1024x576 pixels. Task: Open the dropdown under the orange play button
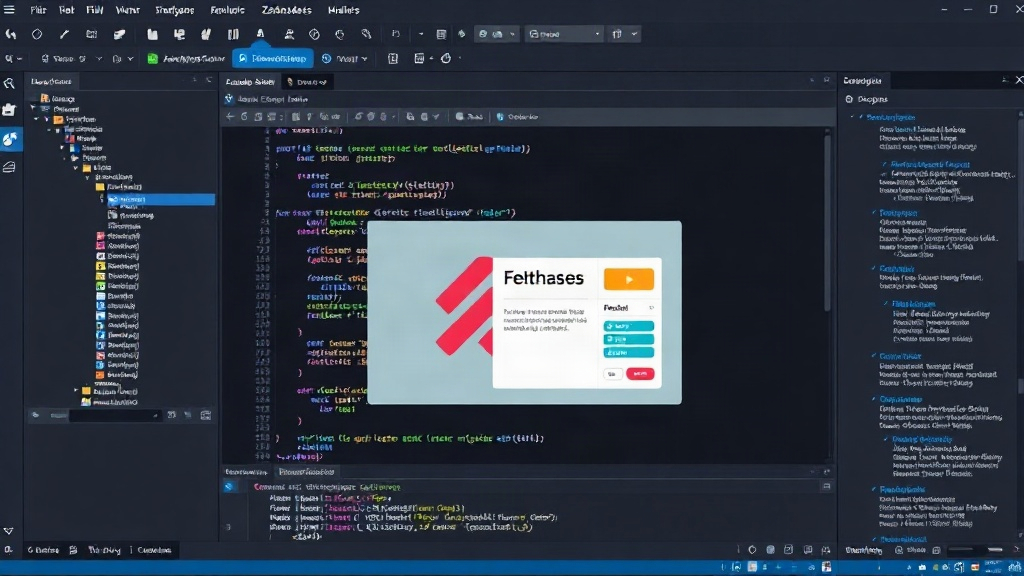point(628,308)
